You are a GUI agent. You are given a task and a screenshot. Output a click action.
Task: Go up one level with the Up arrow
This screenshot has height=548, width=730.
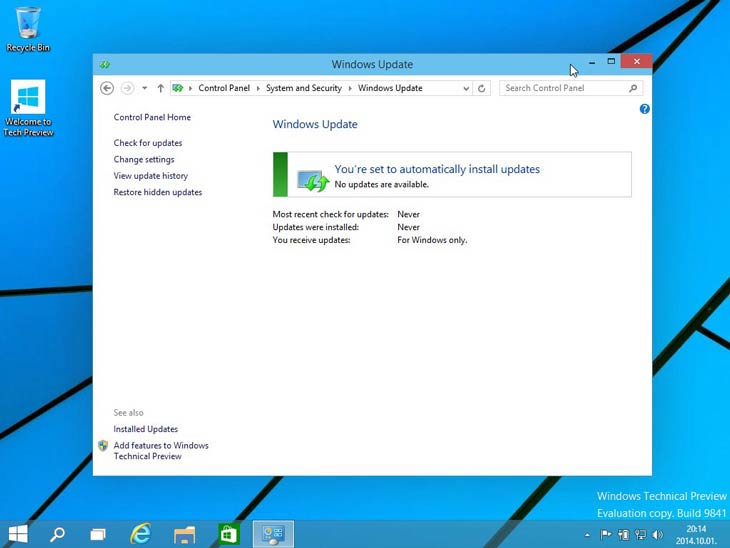coord(160,88)
